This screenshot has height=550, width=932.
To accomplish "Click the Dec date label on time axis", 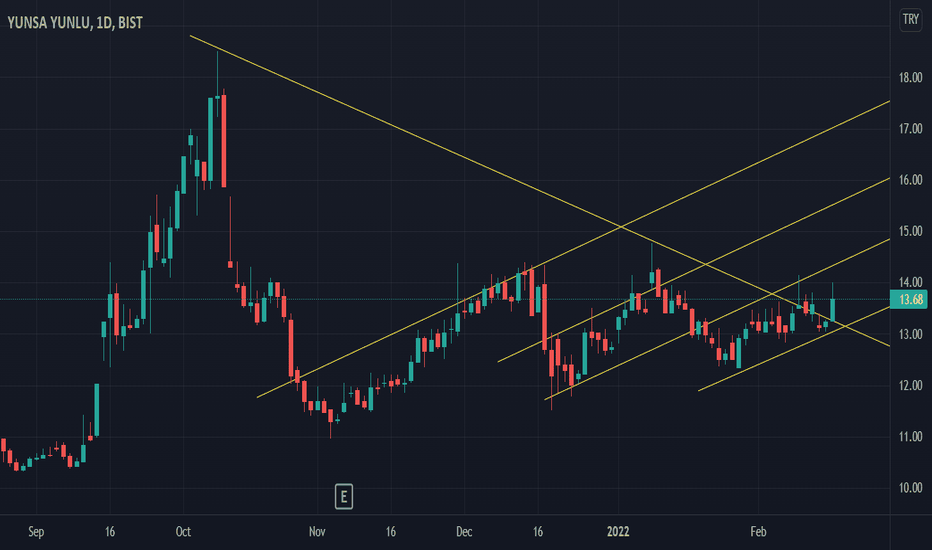I will (x=464, y=532).
